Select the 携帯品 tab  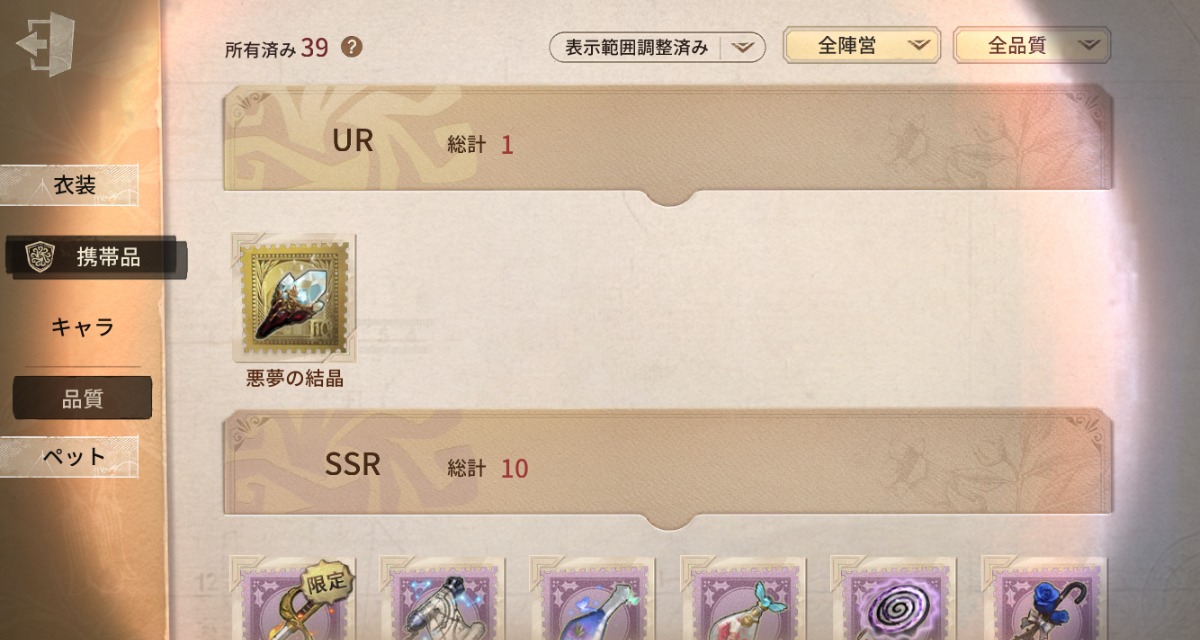(x=98, y=257)
